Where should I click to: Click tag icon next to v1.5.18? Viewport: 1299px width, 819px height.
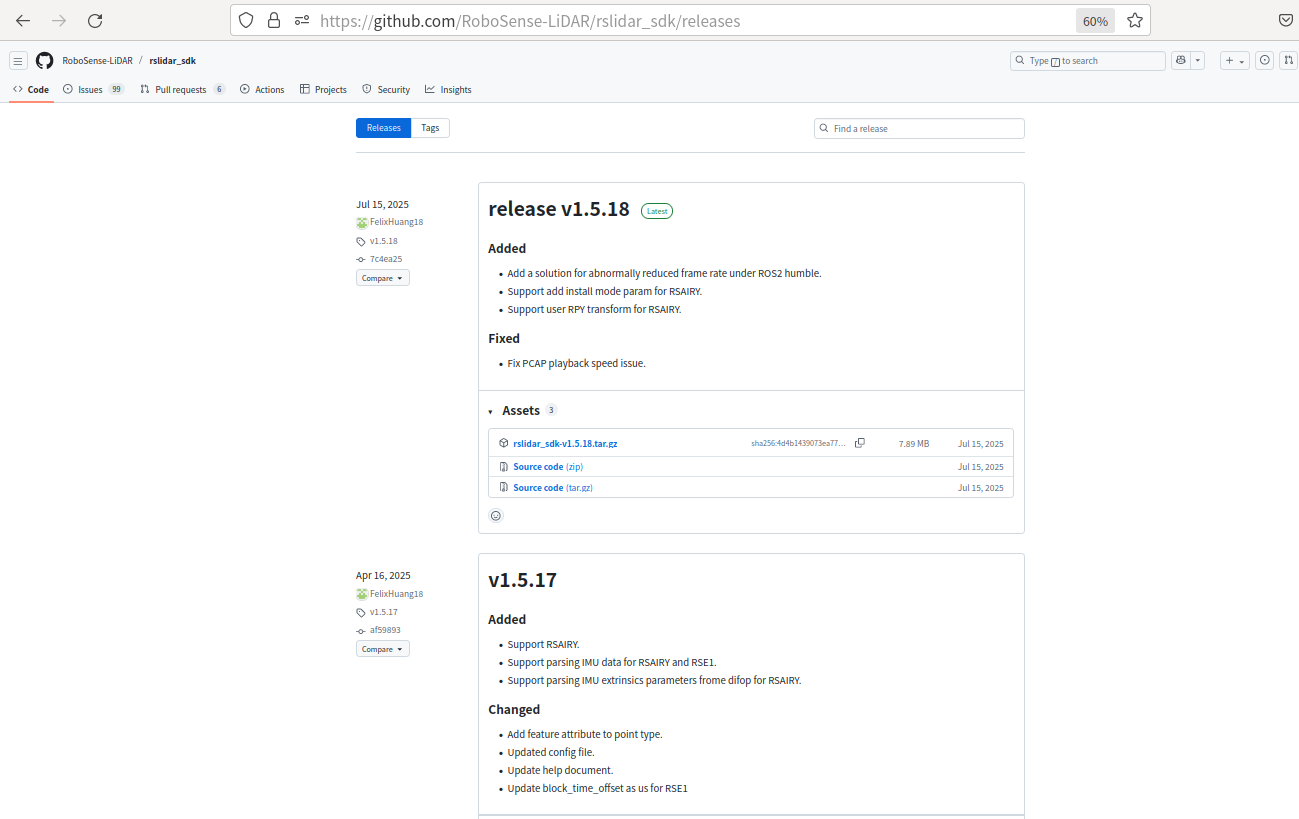tap(361, 241)
